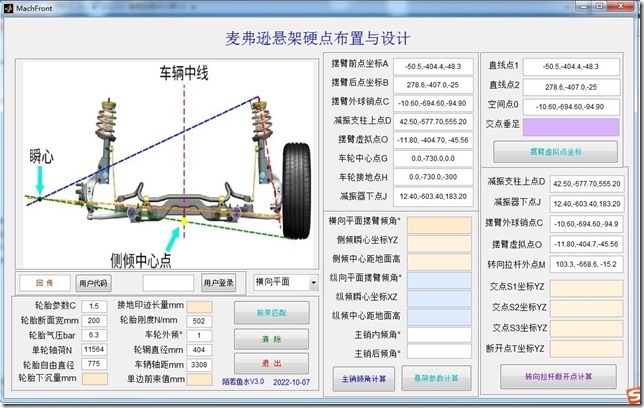Viewport: 644px width, 408px height.
Task: Click the 主销内倾角 output field
Action: 439,335
